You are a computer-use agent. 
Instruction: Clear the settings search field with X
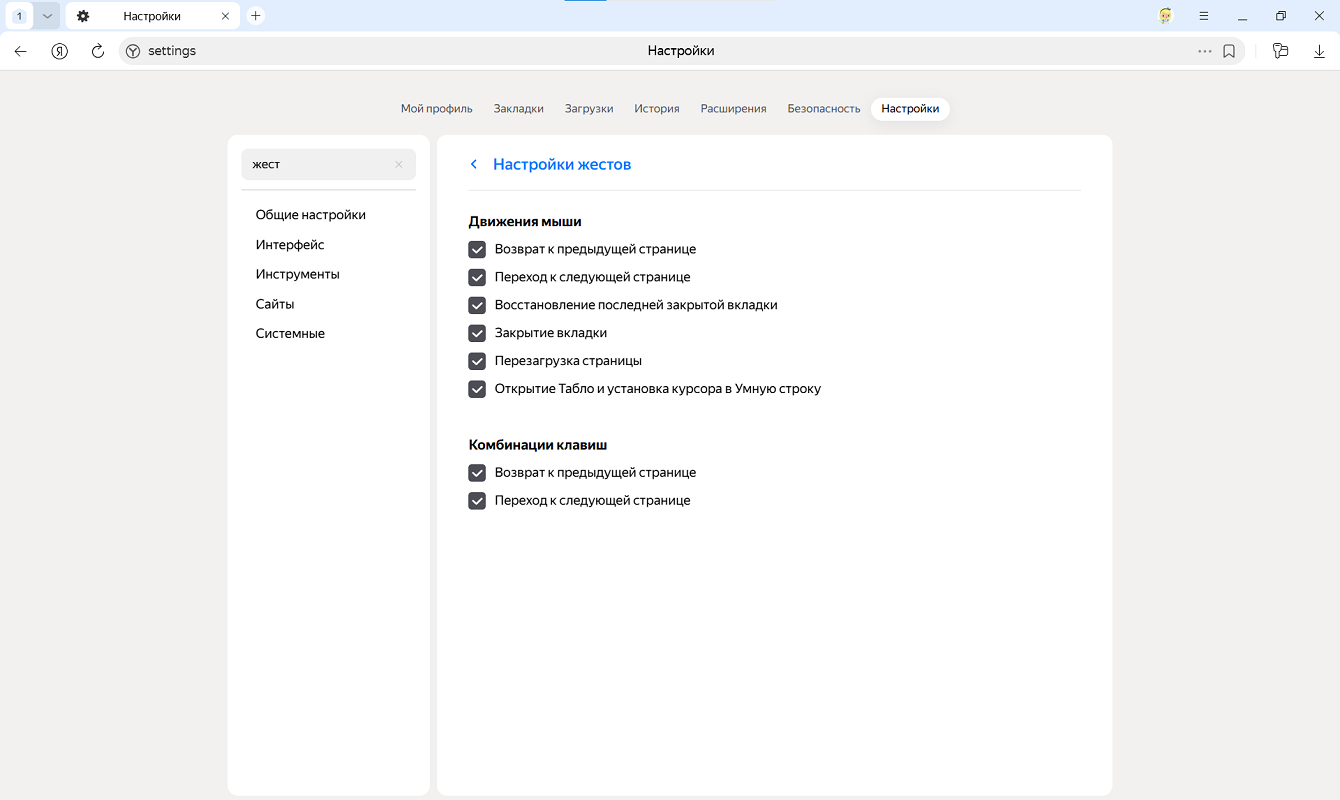399,165
